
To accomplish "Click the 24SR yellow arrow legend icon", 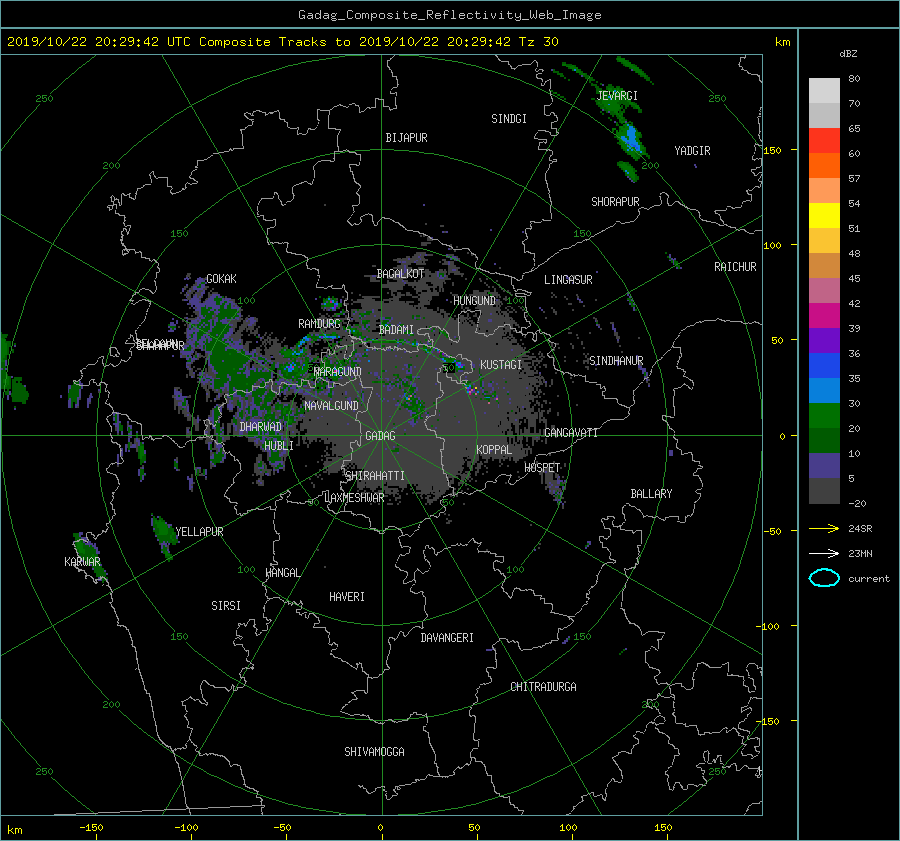I will (824, 528).
